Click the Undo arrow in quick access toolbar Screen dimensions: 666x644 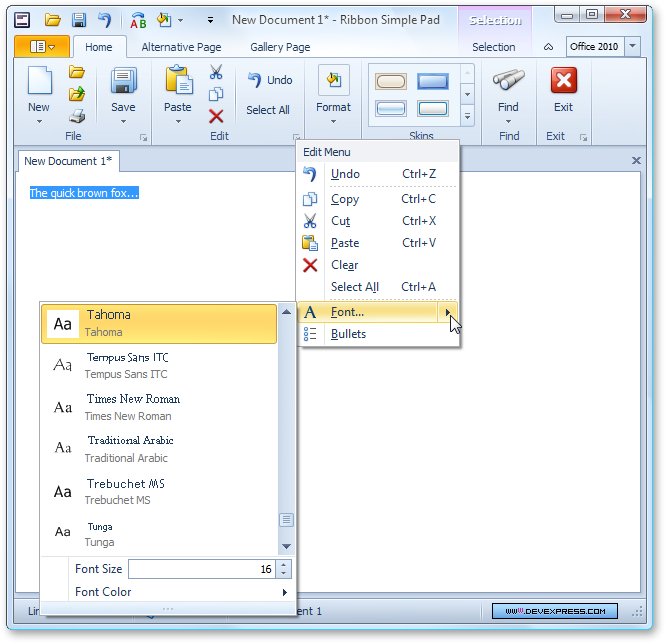pos(104,20)
